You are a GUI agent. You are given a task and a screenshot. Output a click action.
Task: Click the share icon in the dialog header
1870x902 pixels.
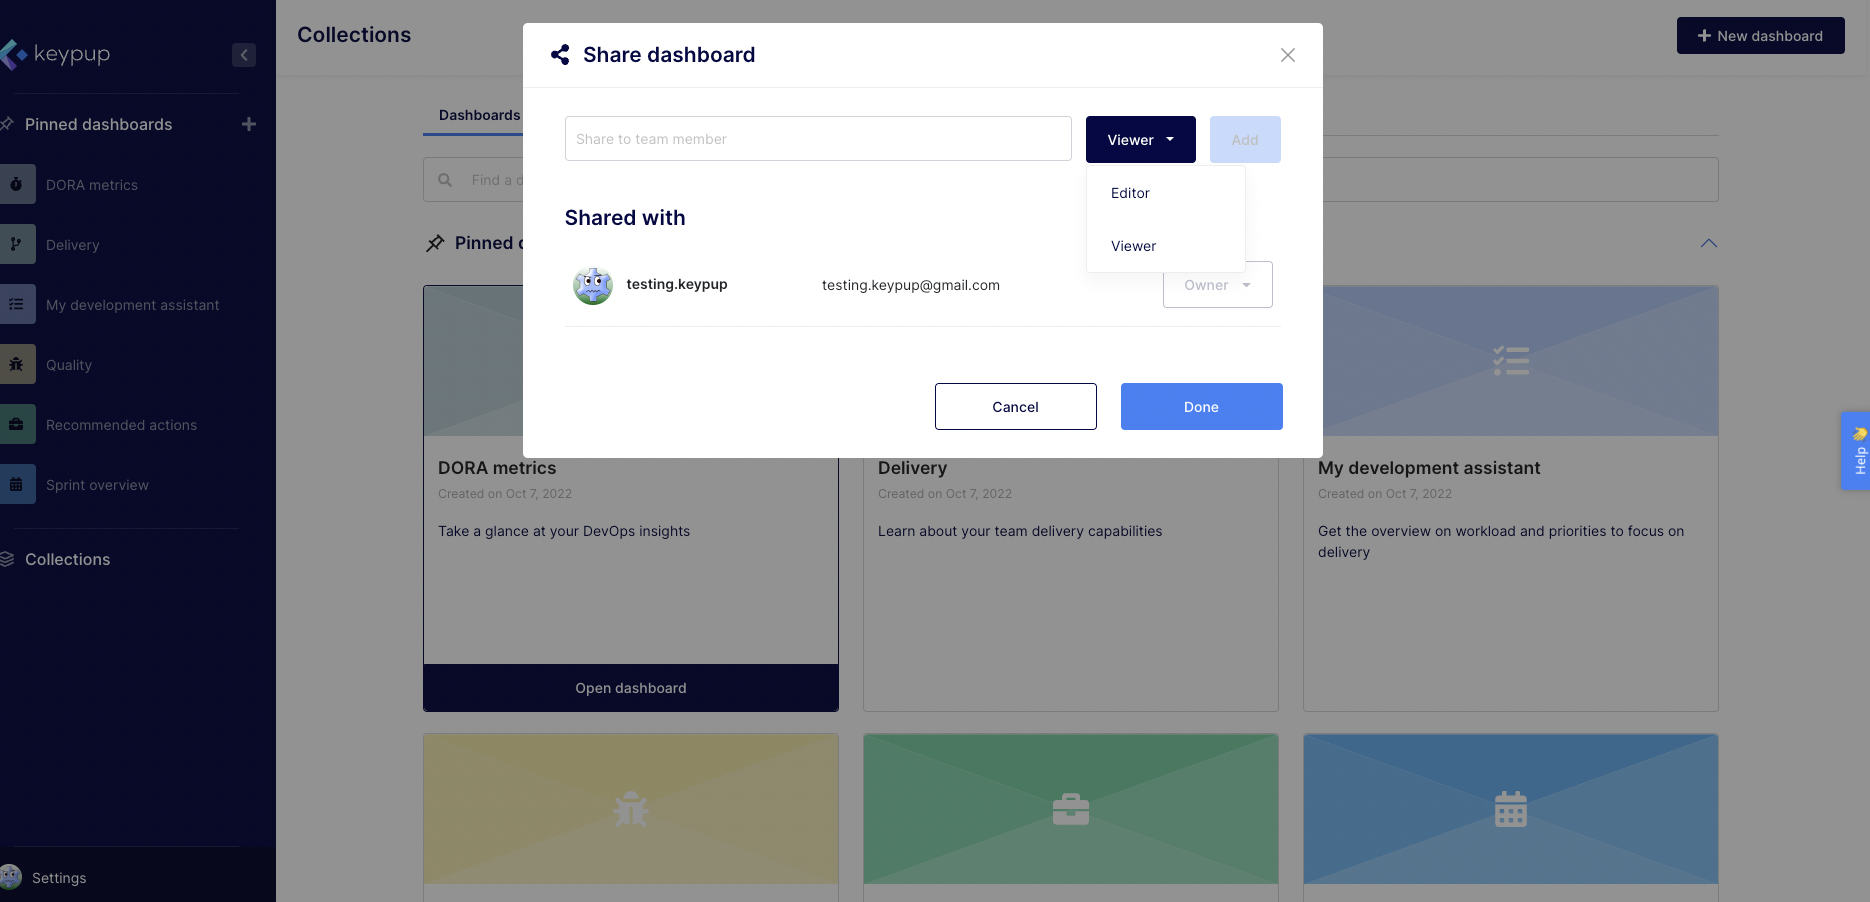pos(560,55)
